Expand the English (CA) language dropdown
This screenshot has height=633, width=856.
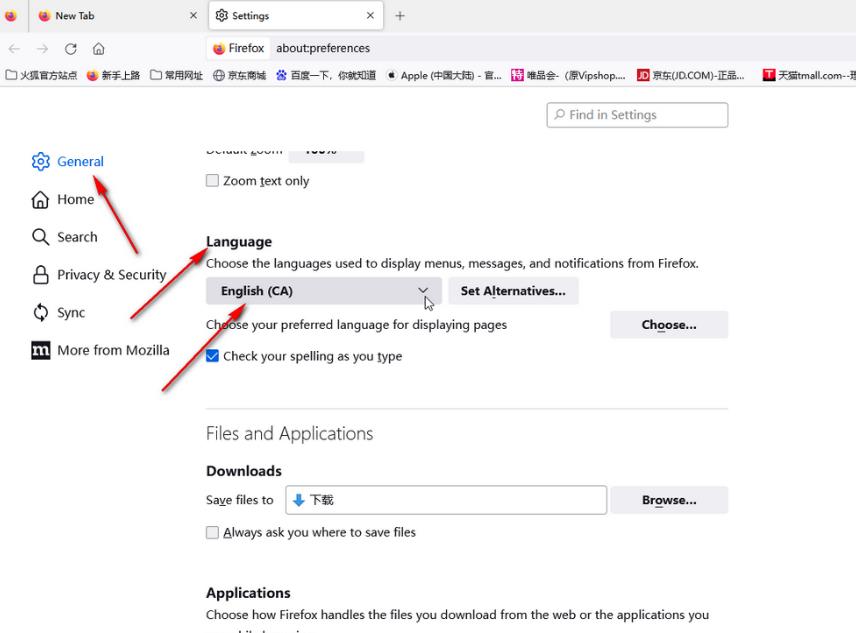tap(324, 291)
